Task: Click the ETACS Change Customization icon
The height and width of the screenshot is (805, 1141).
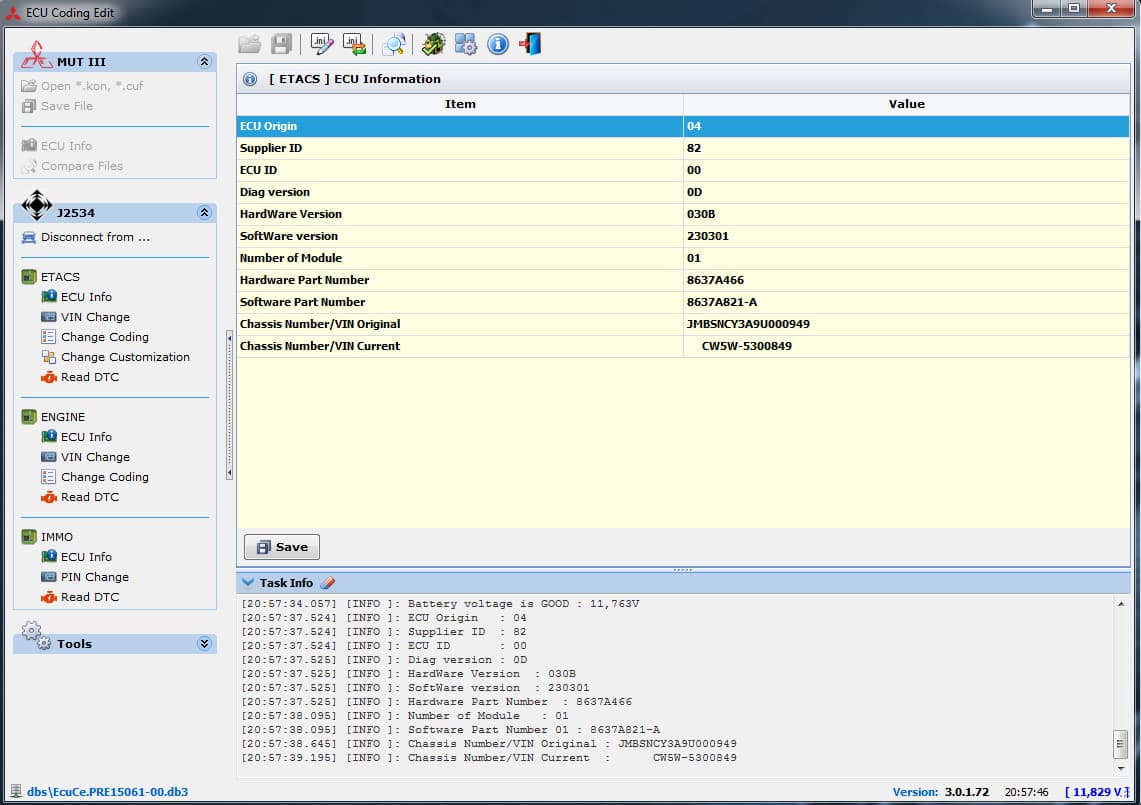Action: (x=49, y=357)
